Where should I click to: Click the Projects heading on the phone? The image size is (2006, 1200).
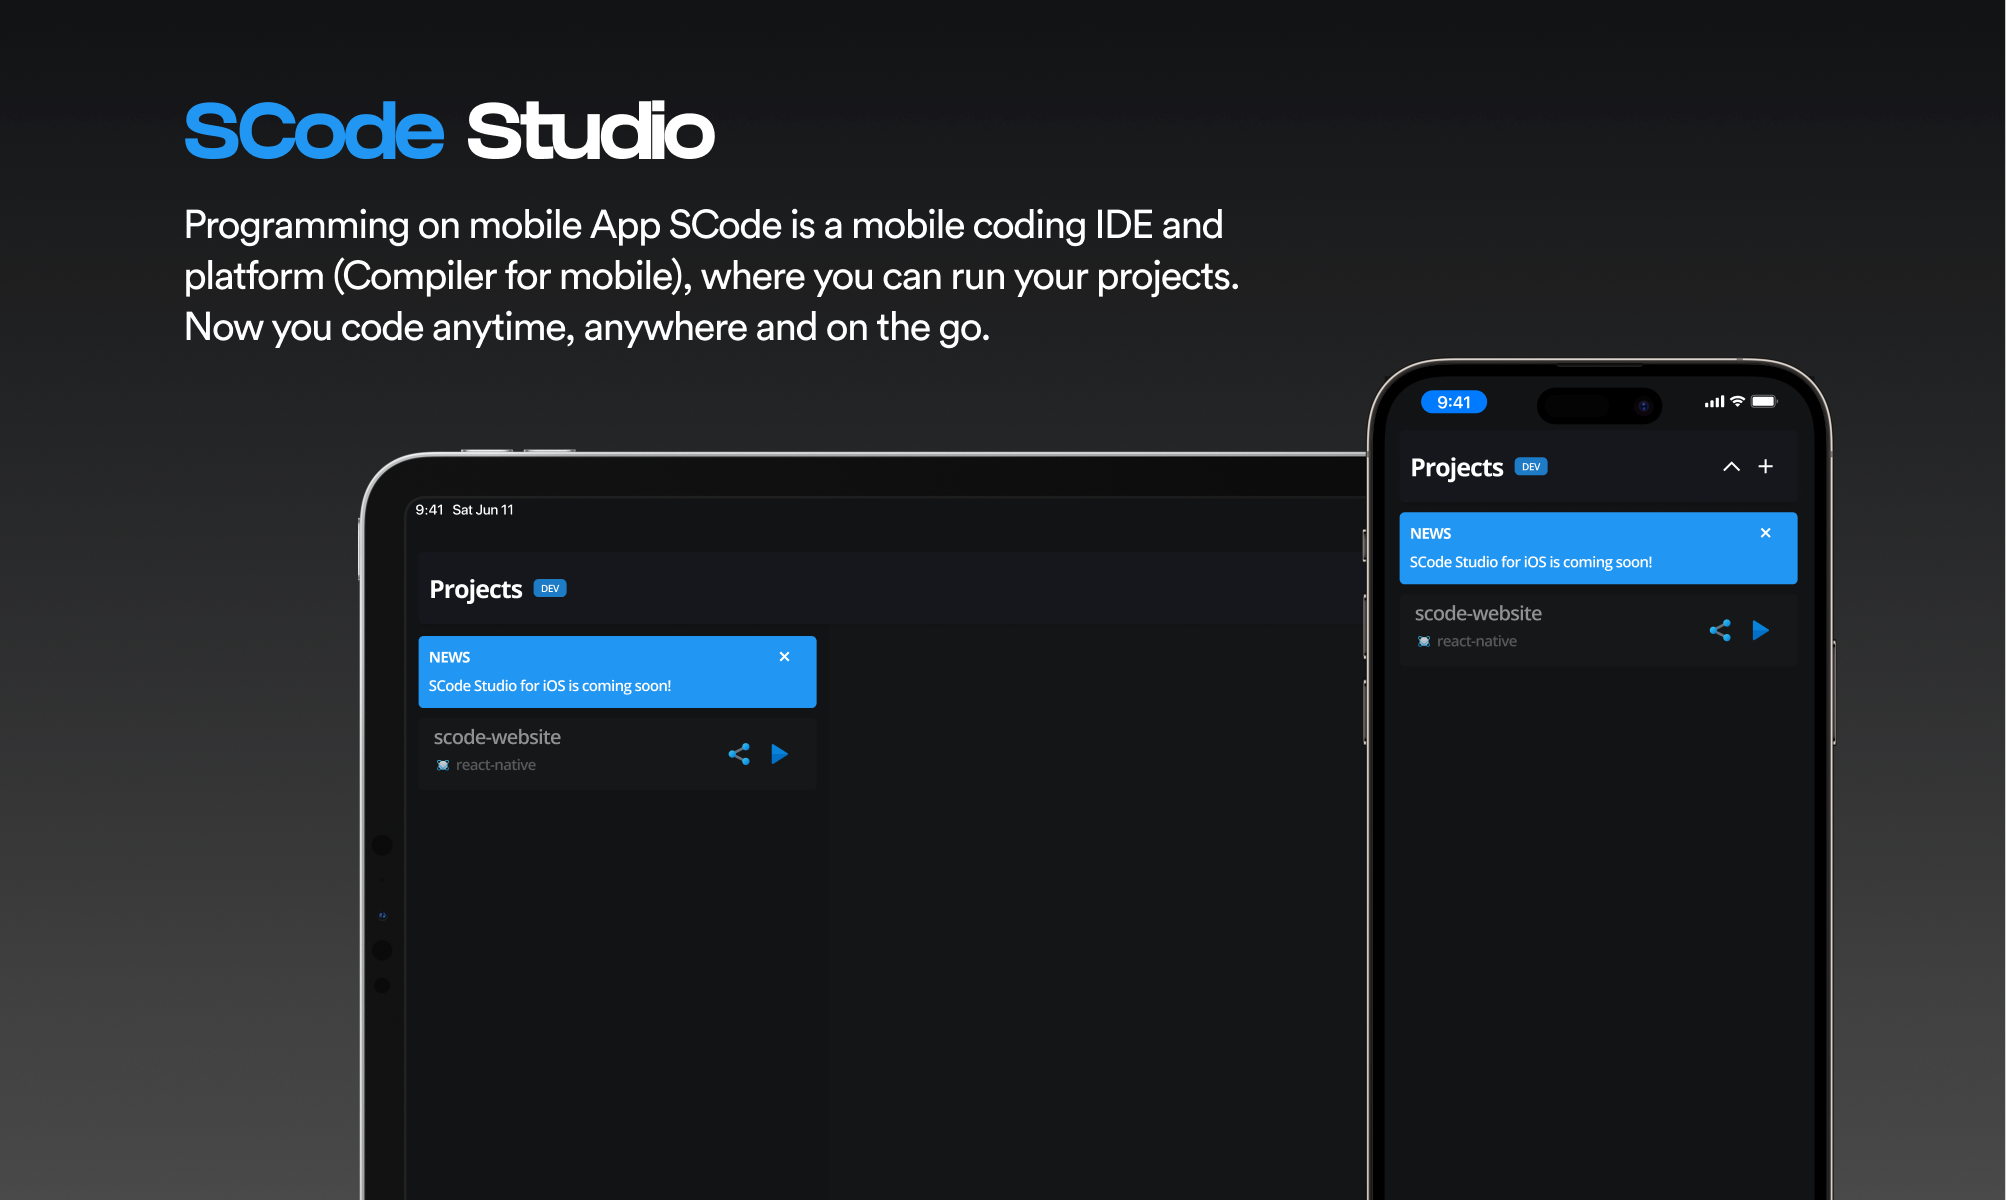coord(1457,467)
